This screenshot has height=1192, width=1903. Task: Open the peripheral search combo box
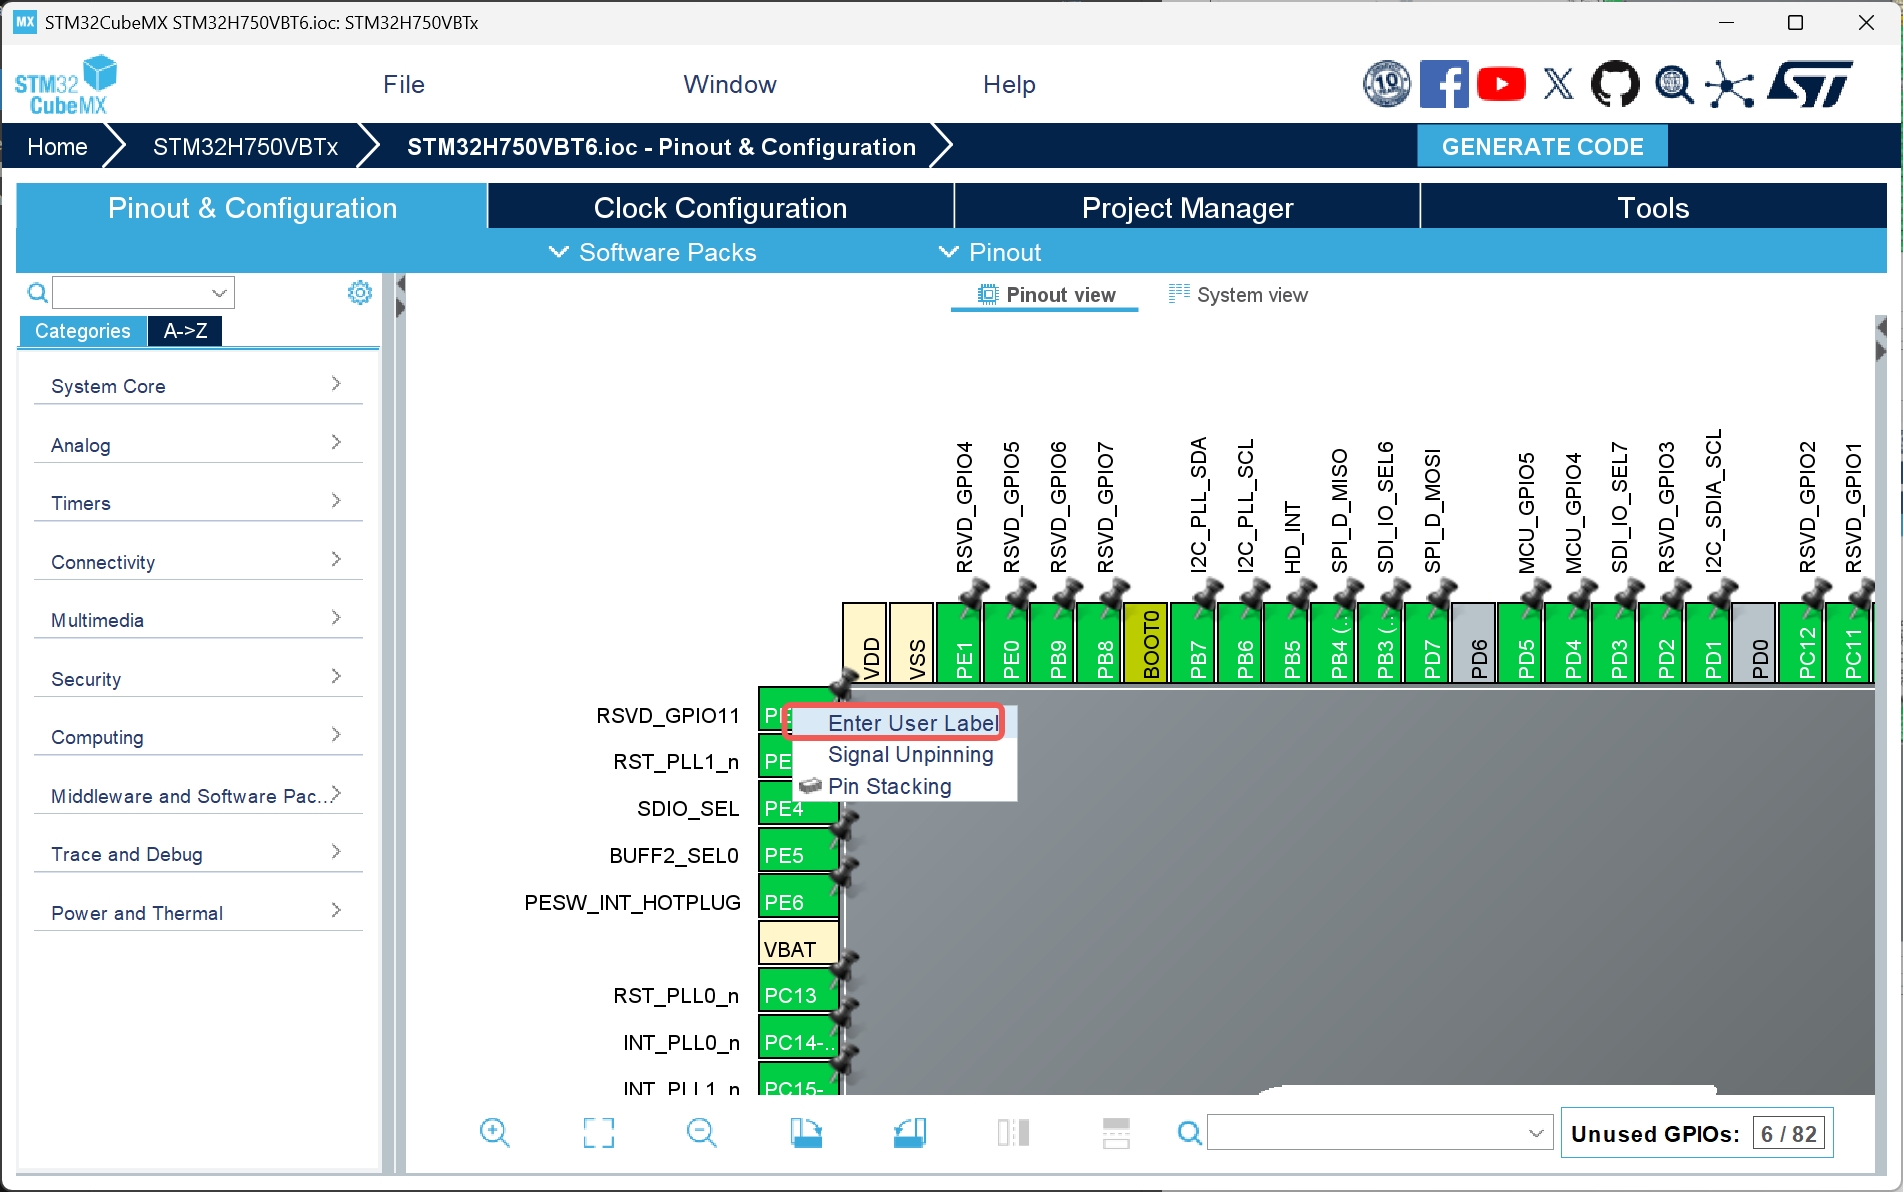coord(143,292)
